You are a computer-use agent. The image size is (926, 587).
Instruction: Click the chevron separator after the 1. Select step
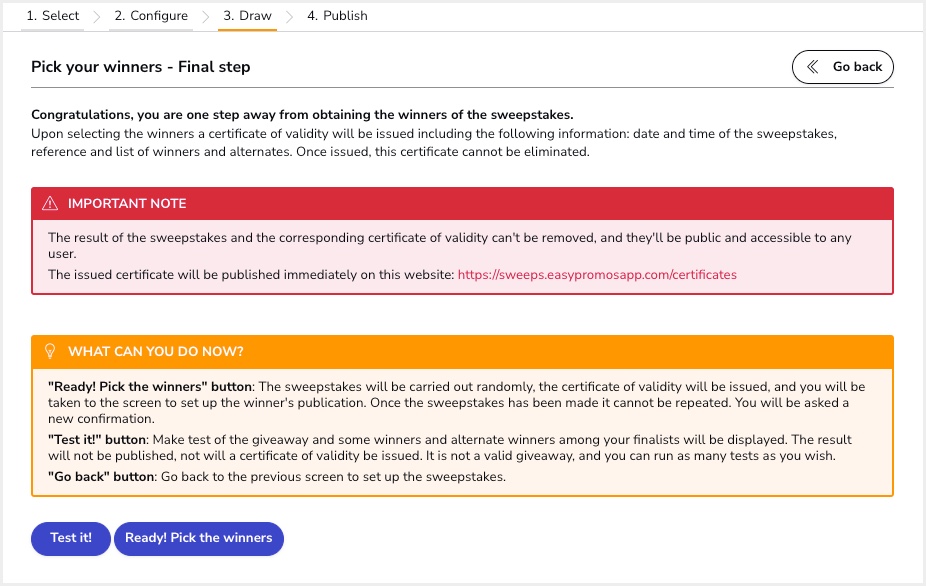(97, 16)
